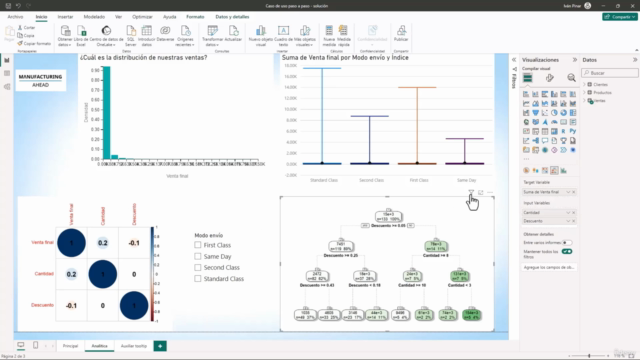Screen dimensions: 640x360
Task: Insert a Cuadro de texto
Action: point(283,35)
